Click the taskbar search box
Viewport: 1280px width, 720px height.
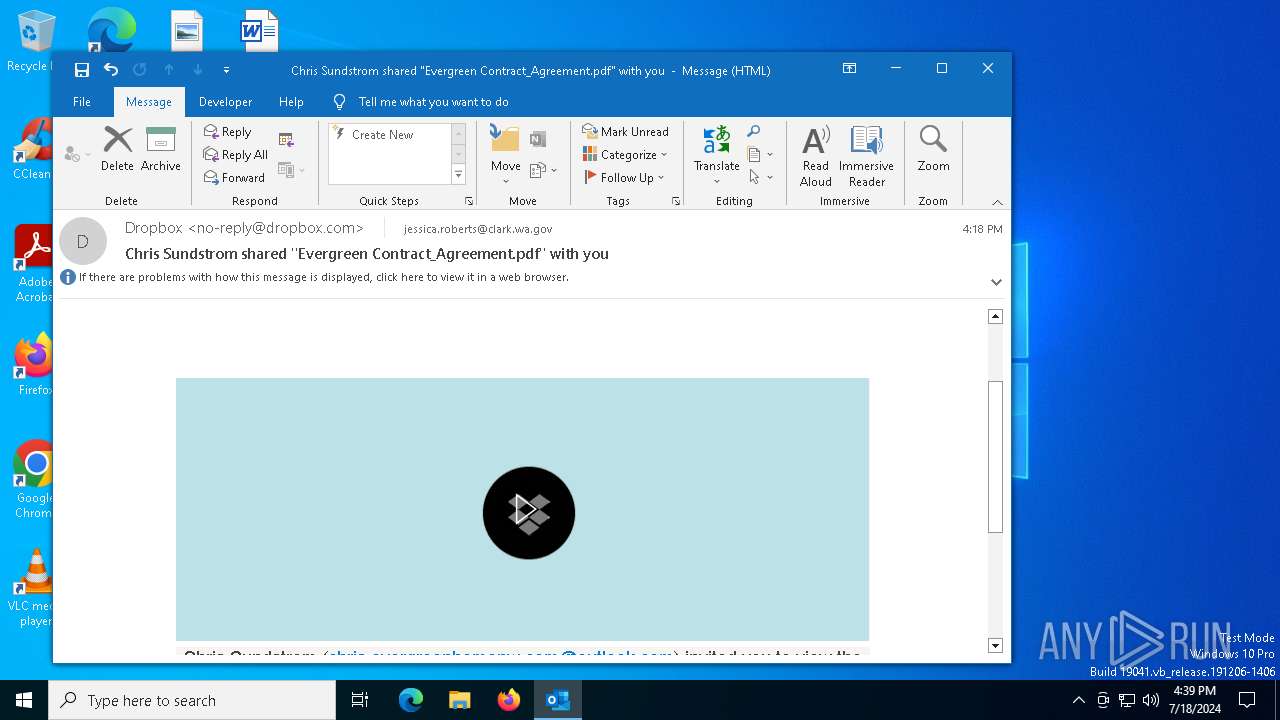192,700
